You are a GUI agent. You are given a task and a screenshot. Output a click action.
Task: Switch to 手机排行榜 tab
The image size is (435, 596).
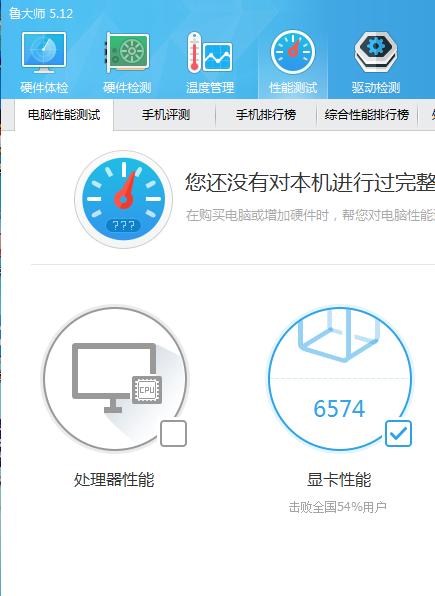(266, 115)
